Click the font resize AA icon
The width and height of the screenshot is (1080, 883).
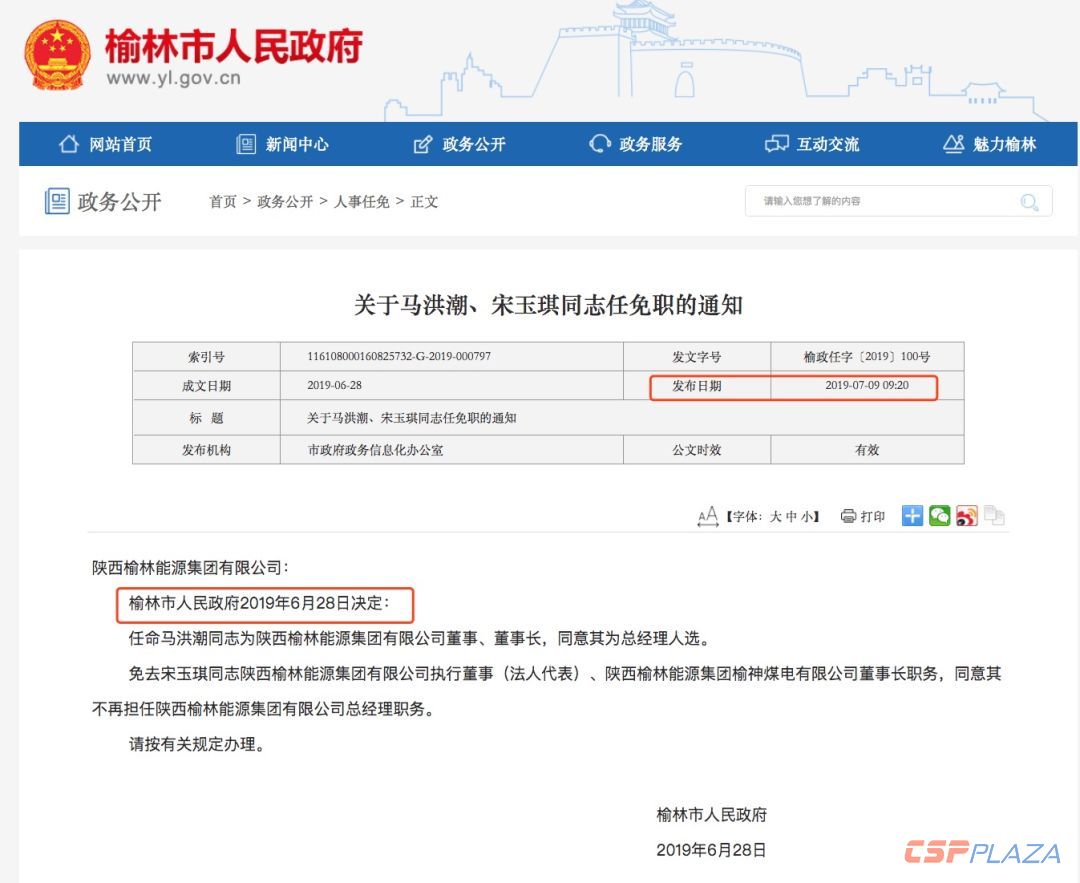pyautogui.click(x=709, y=516)
